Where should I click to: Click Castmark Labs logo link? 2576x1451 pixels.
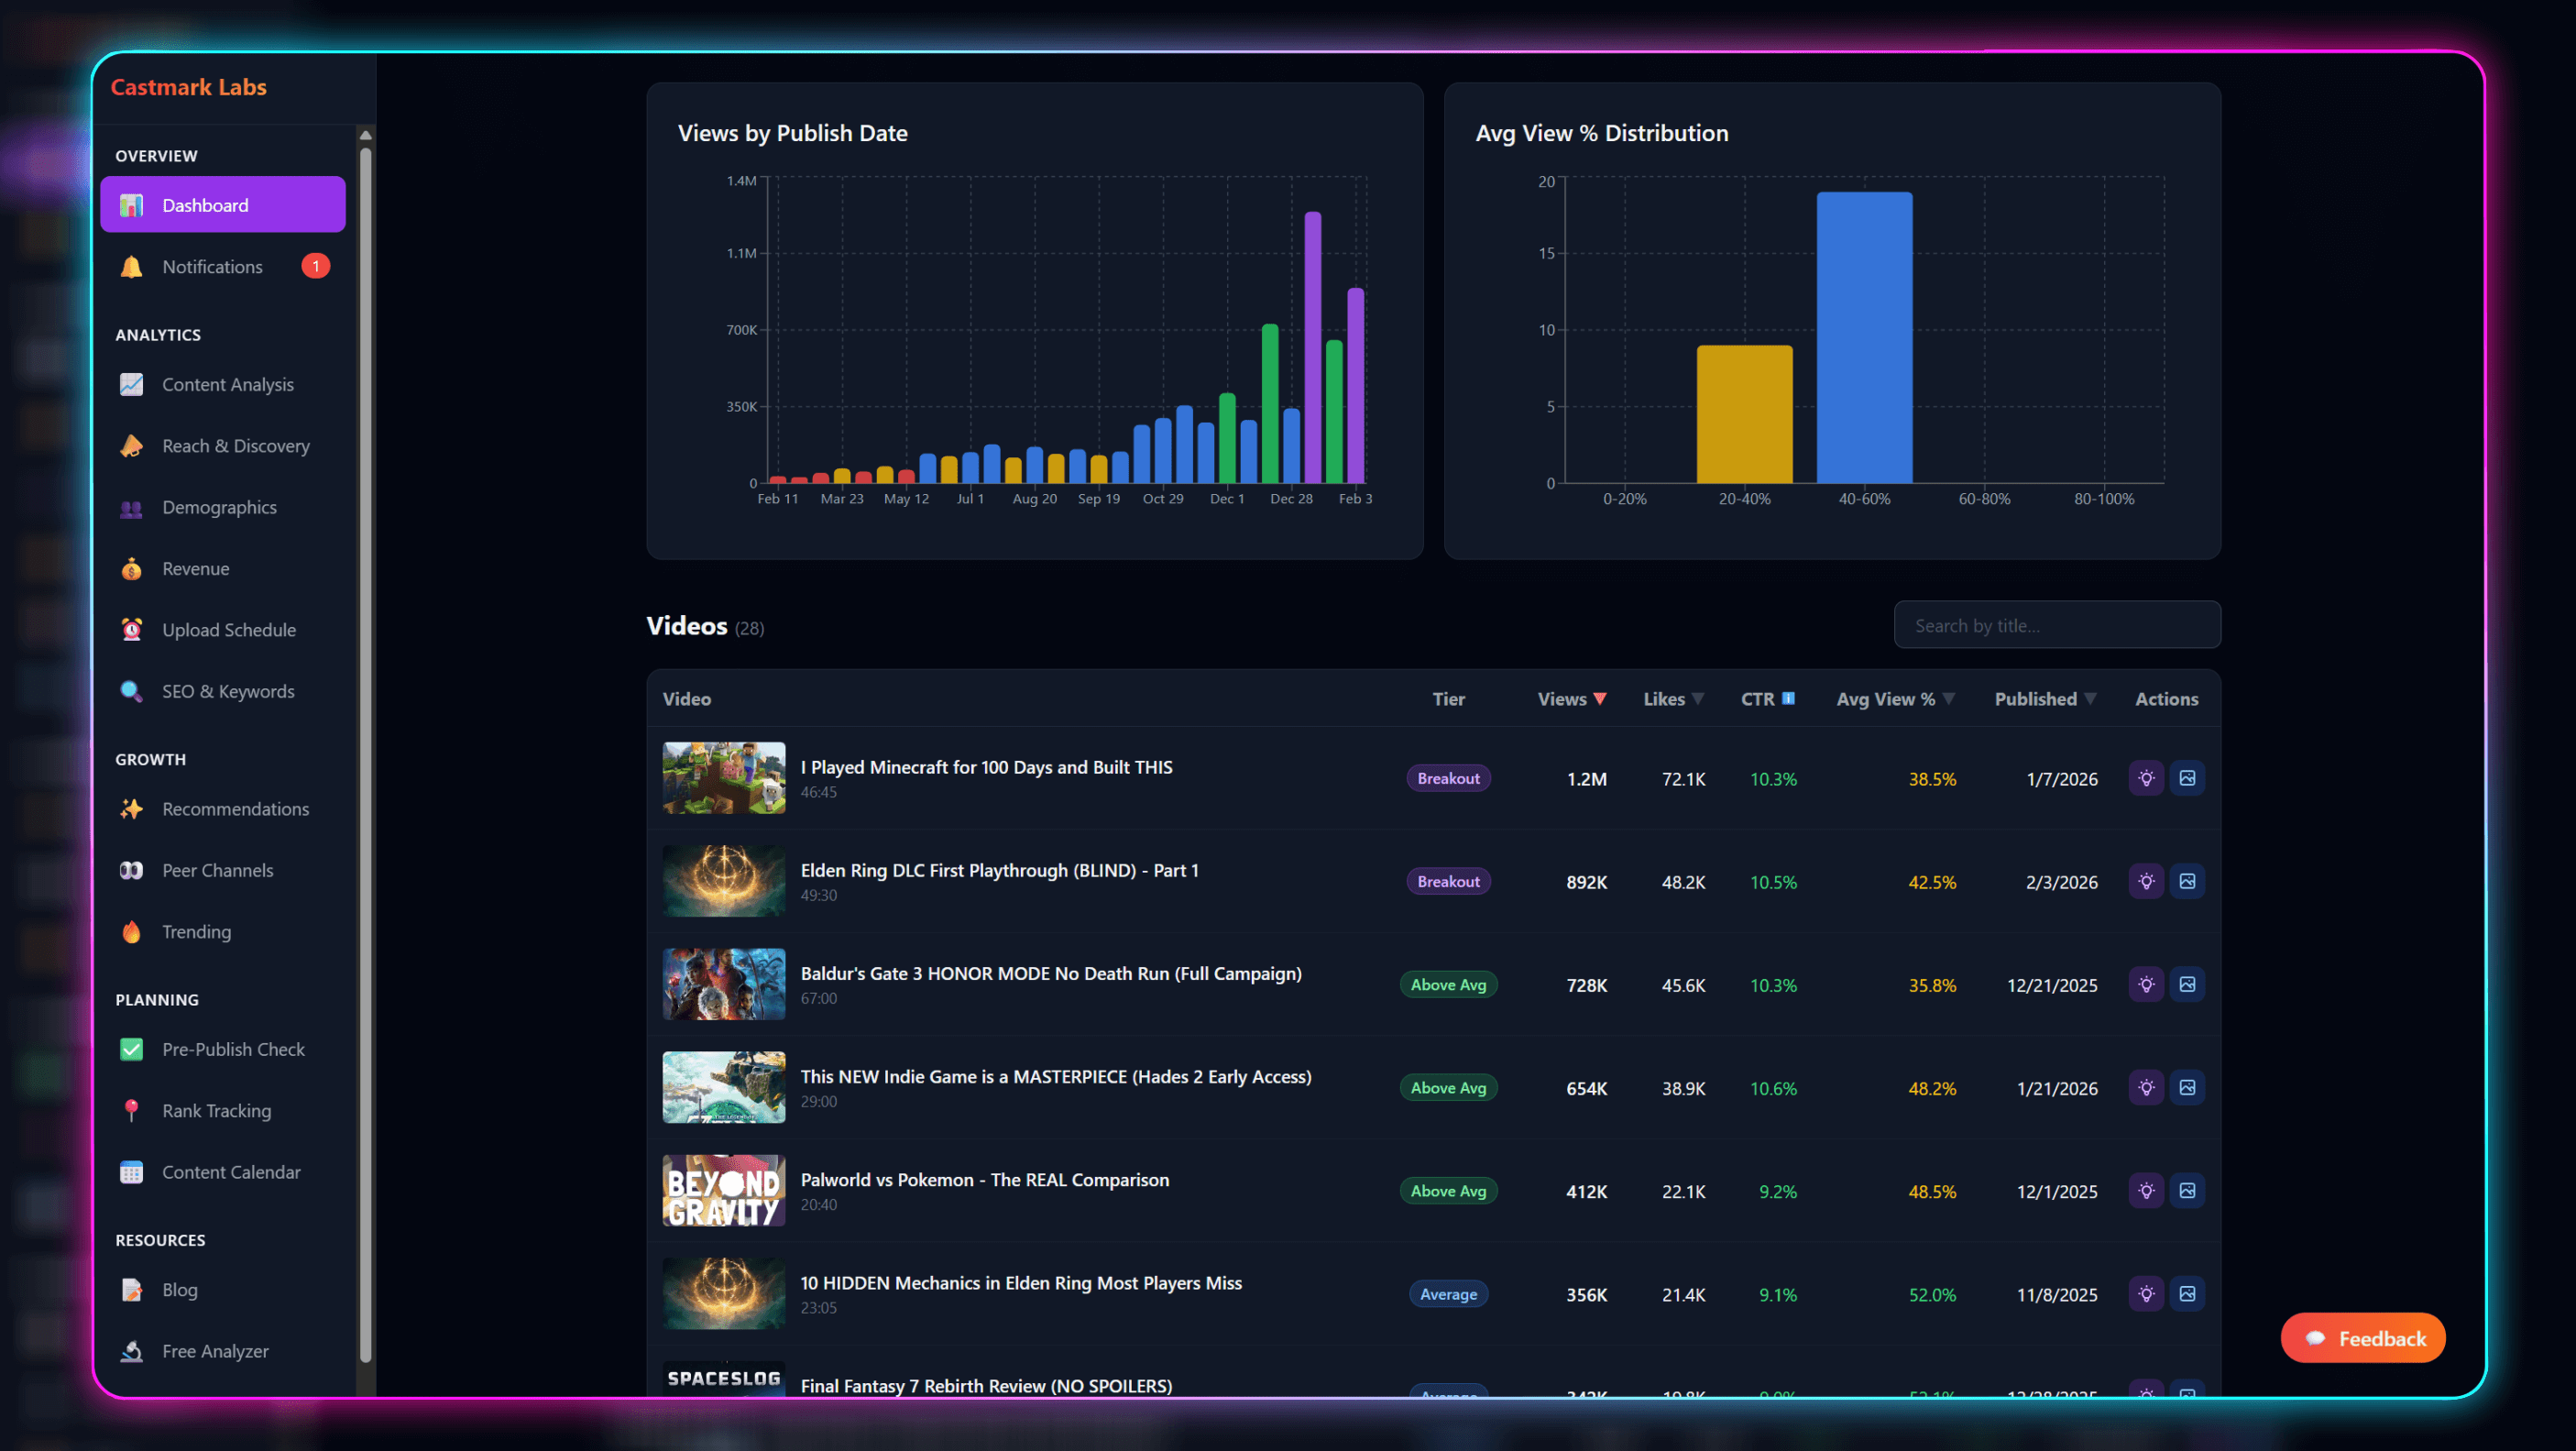(x=188, y=87)
